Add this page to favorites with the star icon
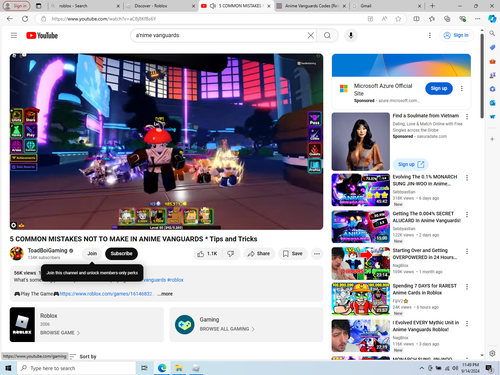Screen dimensions: 500x375 398,19
